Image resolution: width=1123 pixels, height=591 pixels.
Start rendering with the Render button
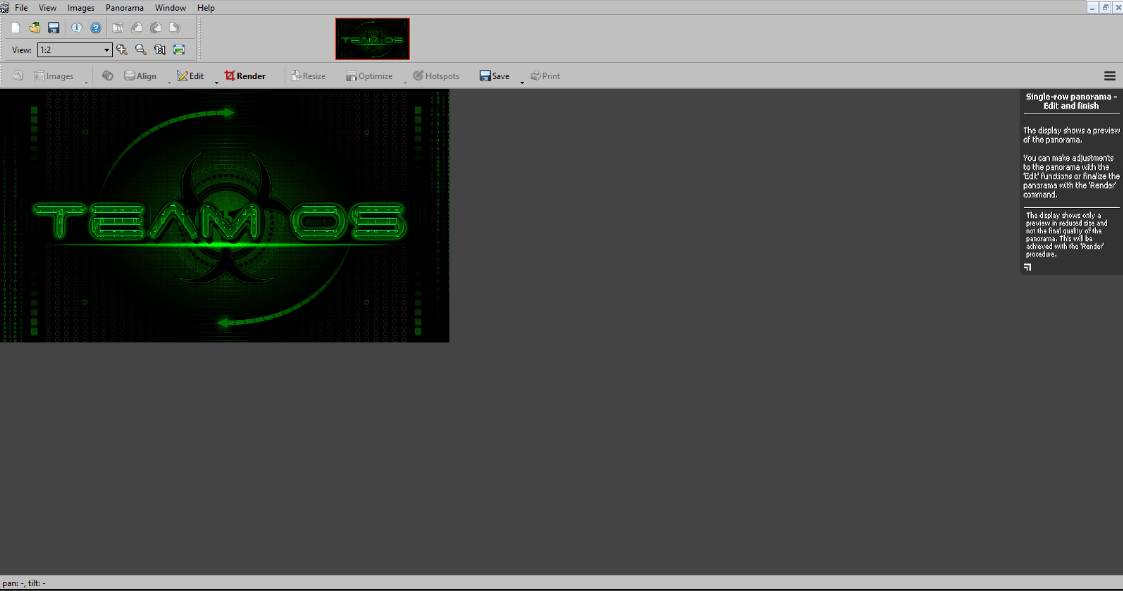tap(245, 76)
